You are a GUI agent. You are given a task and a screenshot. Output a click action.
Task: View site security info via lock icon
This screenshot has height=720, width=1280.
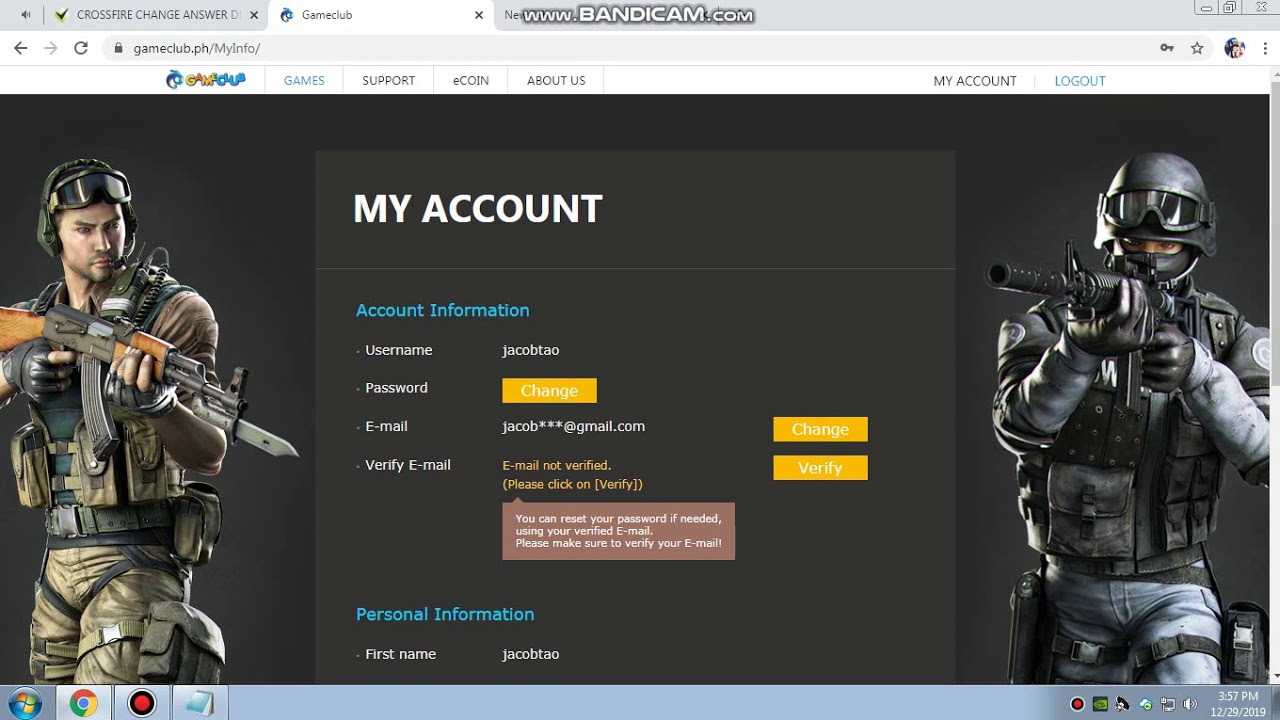(119, 48)
